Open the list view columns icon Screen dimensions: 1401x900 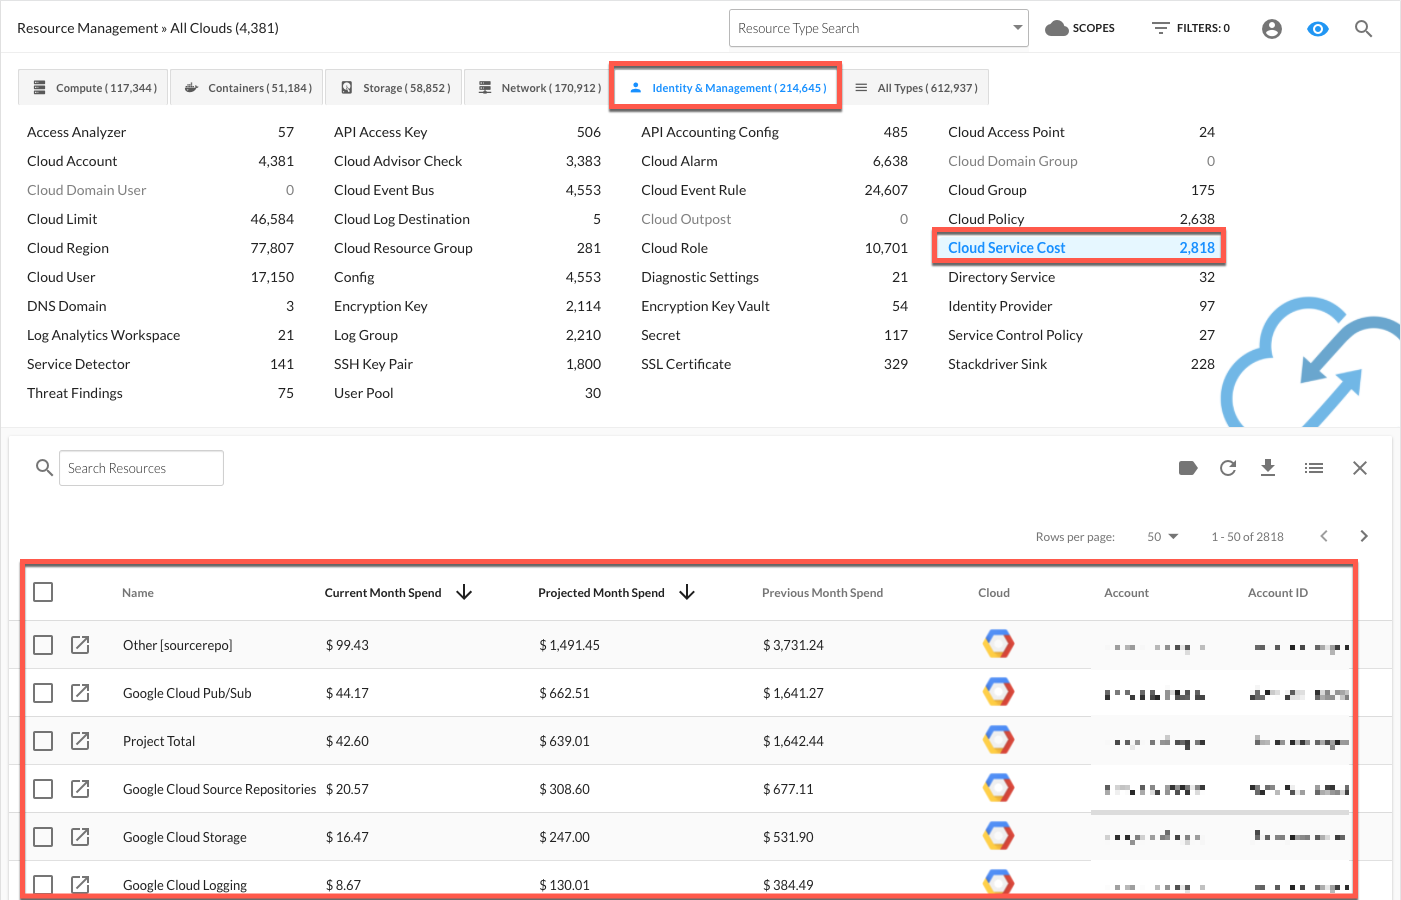click(1314, 468)
